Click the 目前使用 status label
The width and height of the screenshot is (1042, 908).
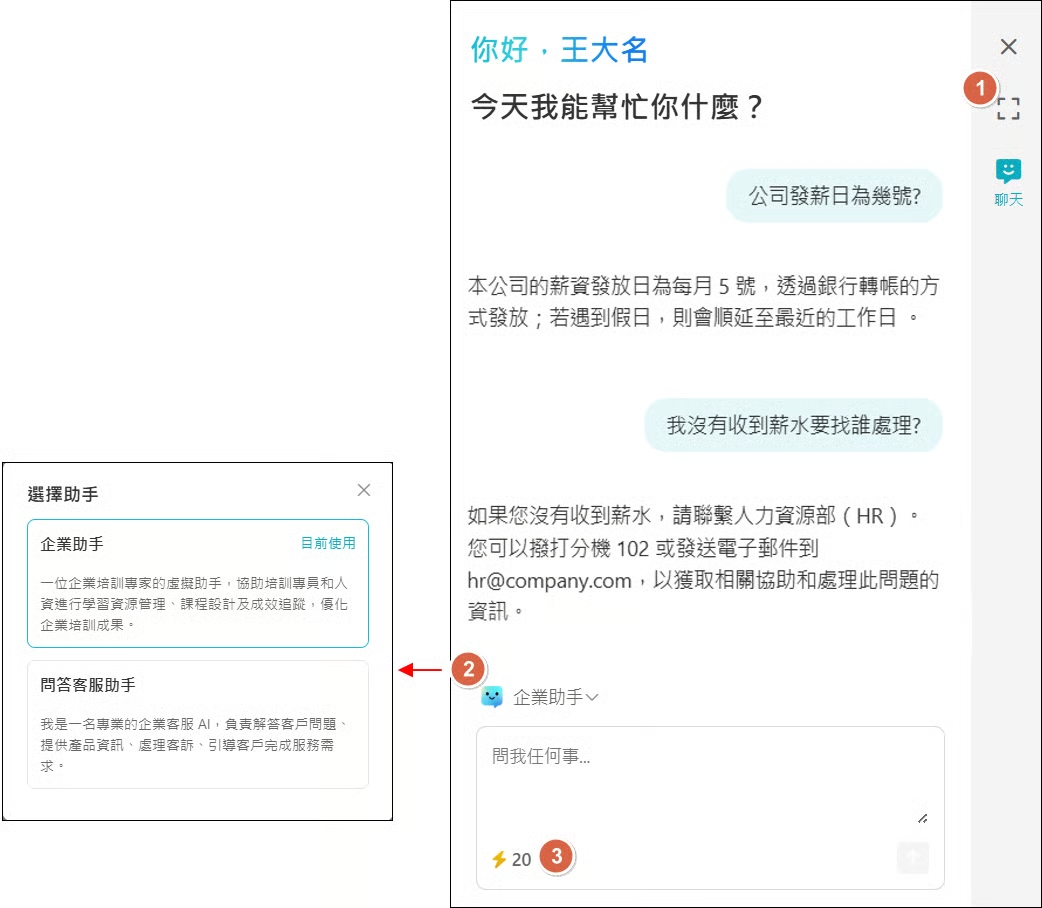click(x=328, y=544)
